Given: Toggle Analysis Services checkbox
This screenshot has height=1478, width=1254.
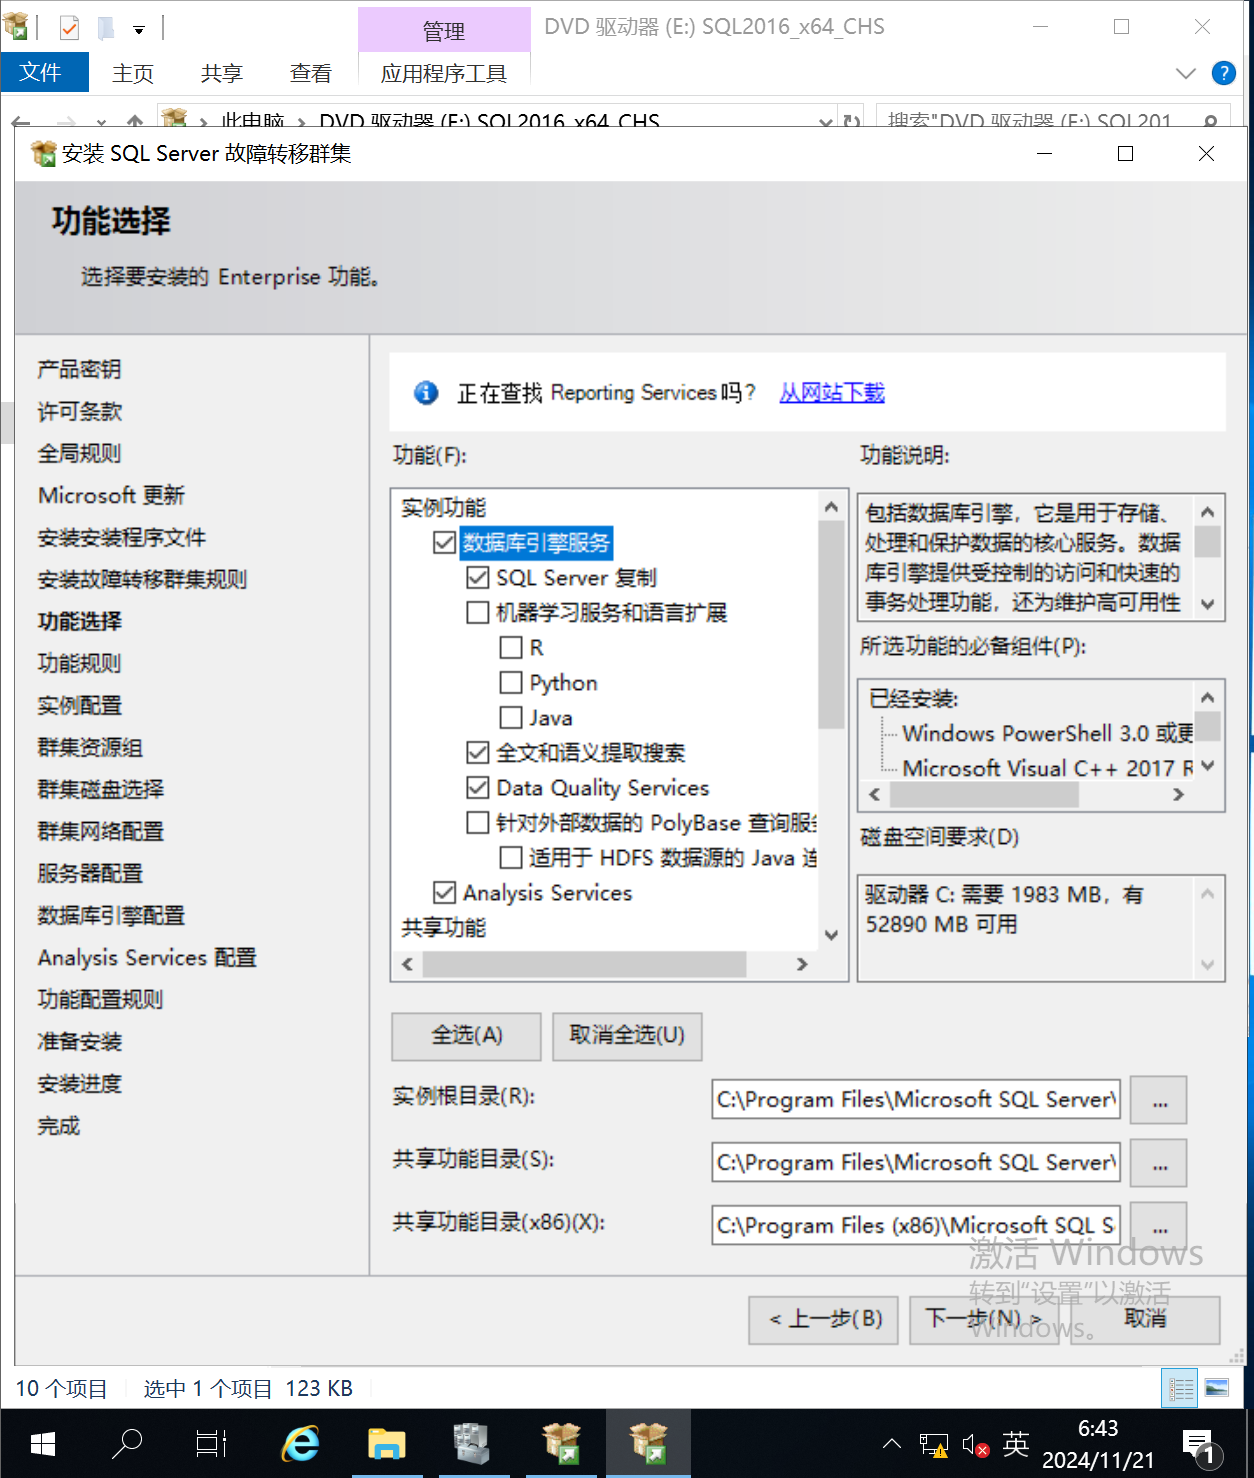Looking at the screenshot, I should pyautogui.click(x=445, y=892).
